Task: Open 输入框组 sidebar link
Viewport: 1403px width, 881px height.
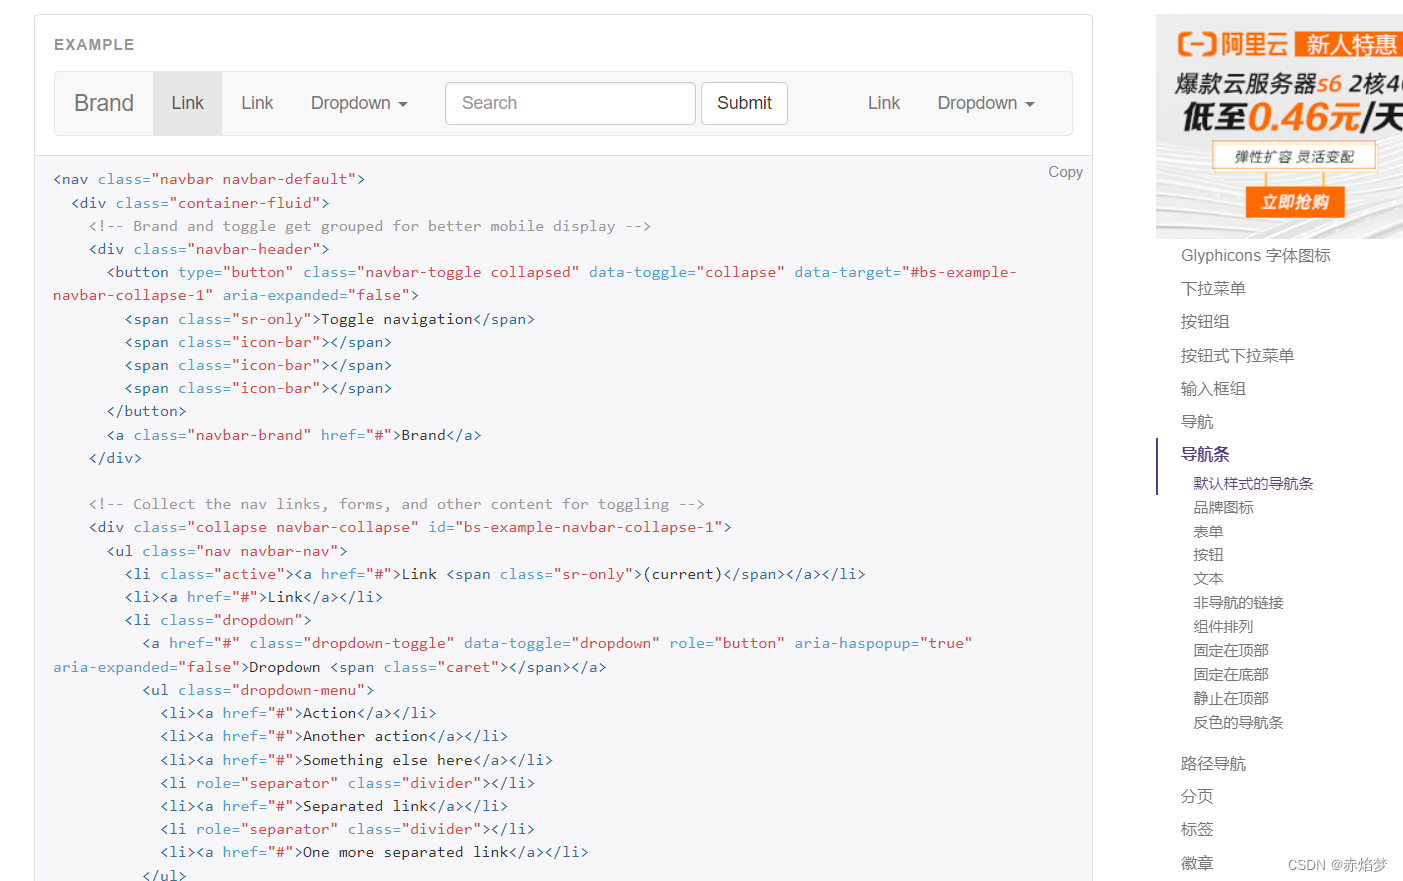Action: coord(1213,389)
